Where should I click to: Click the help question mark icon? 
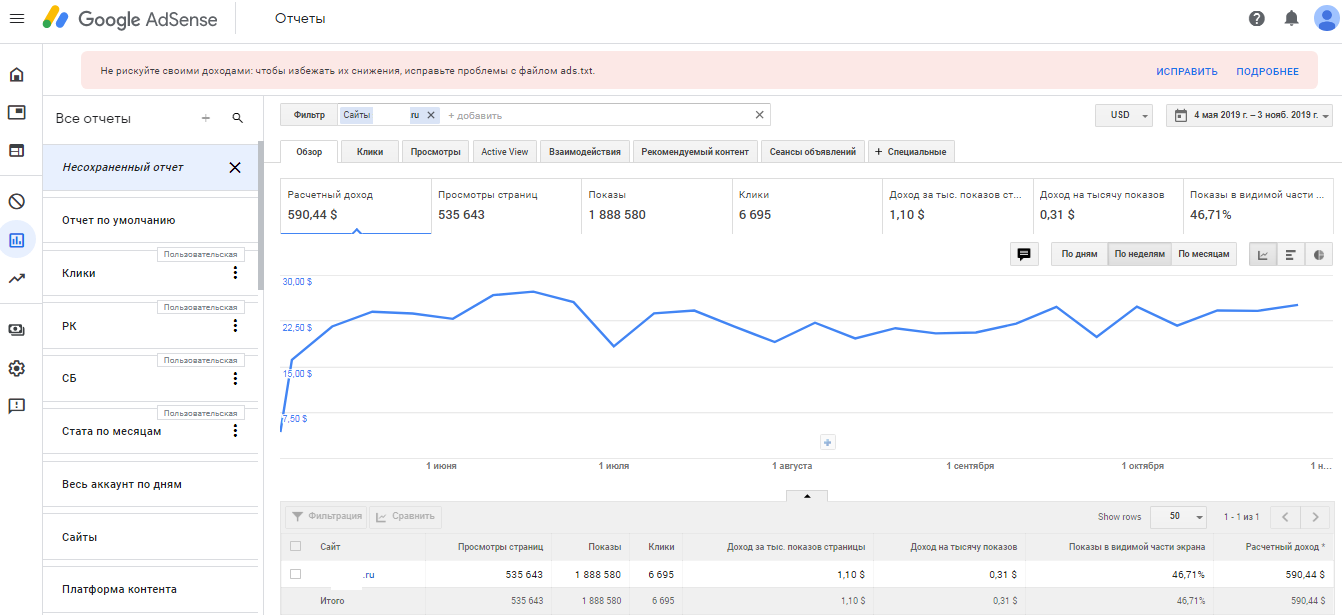1257,19
